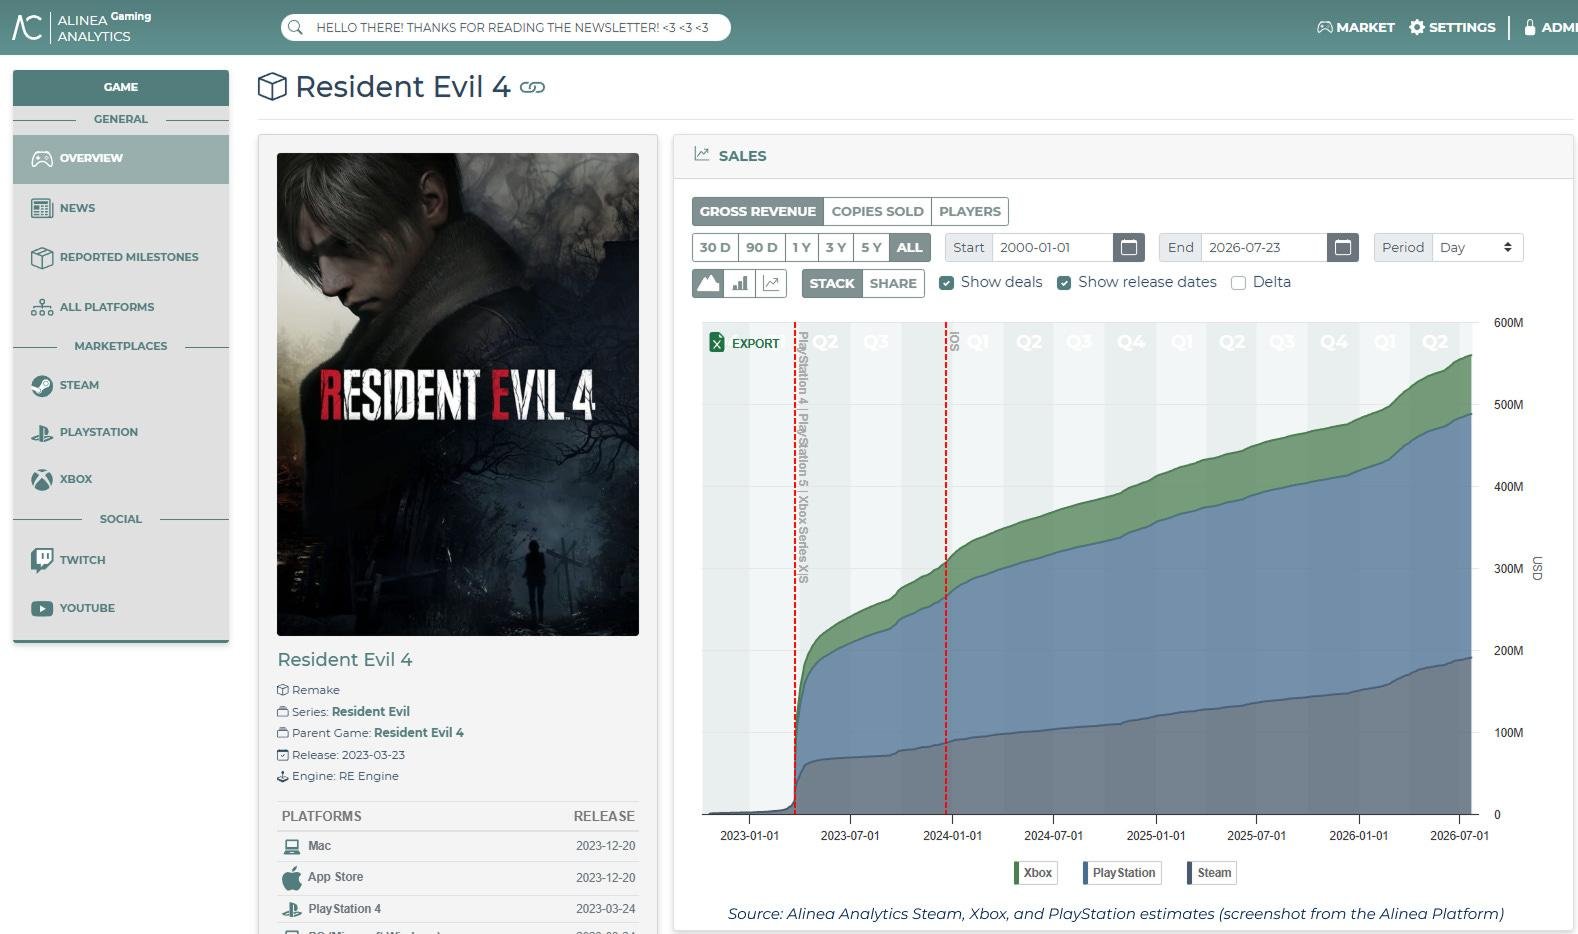The height and width of the screenshot is (934, 1578).
Task: Click the Mac laptop icon in Platforms
Action: point(292,847)
